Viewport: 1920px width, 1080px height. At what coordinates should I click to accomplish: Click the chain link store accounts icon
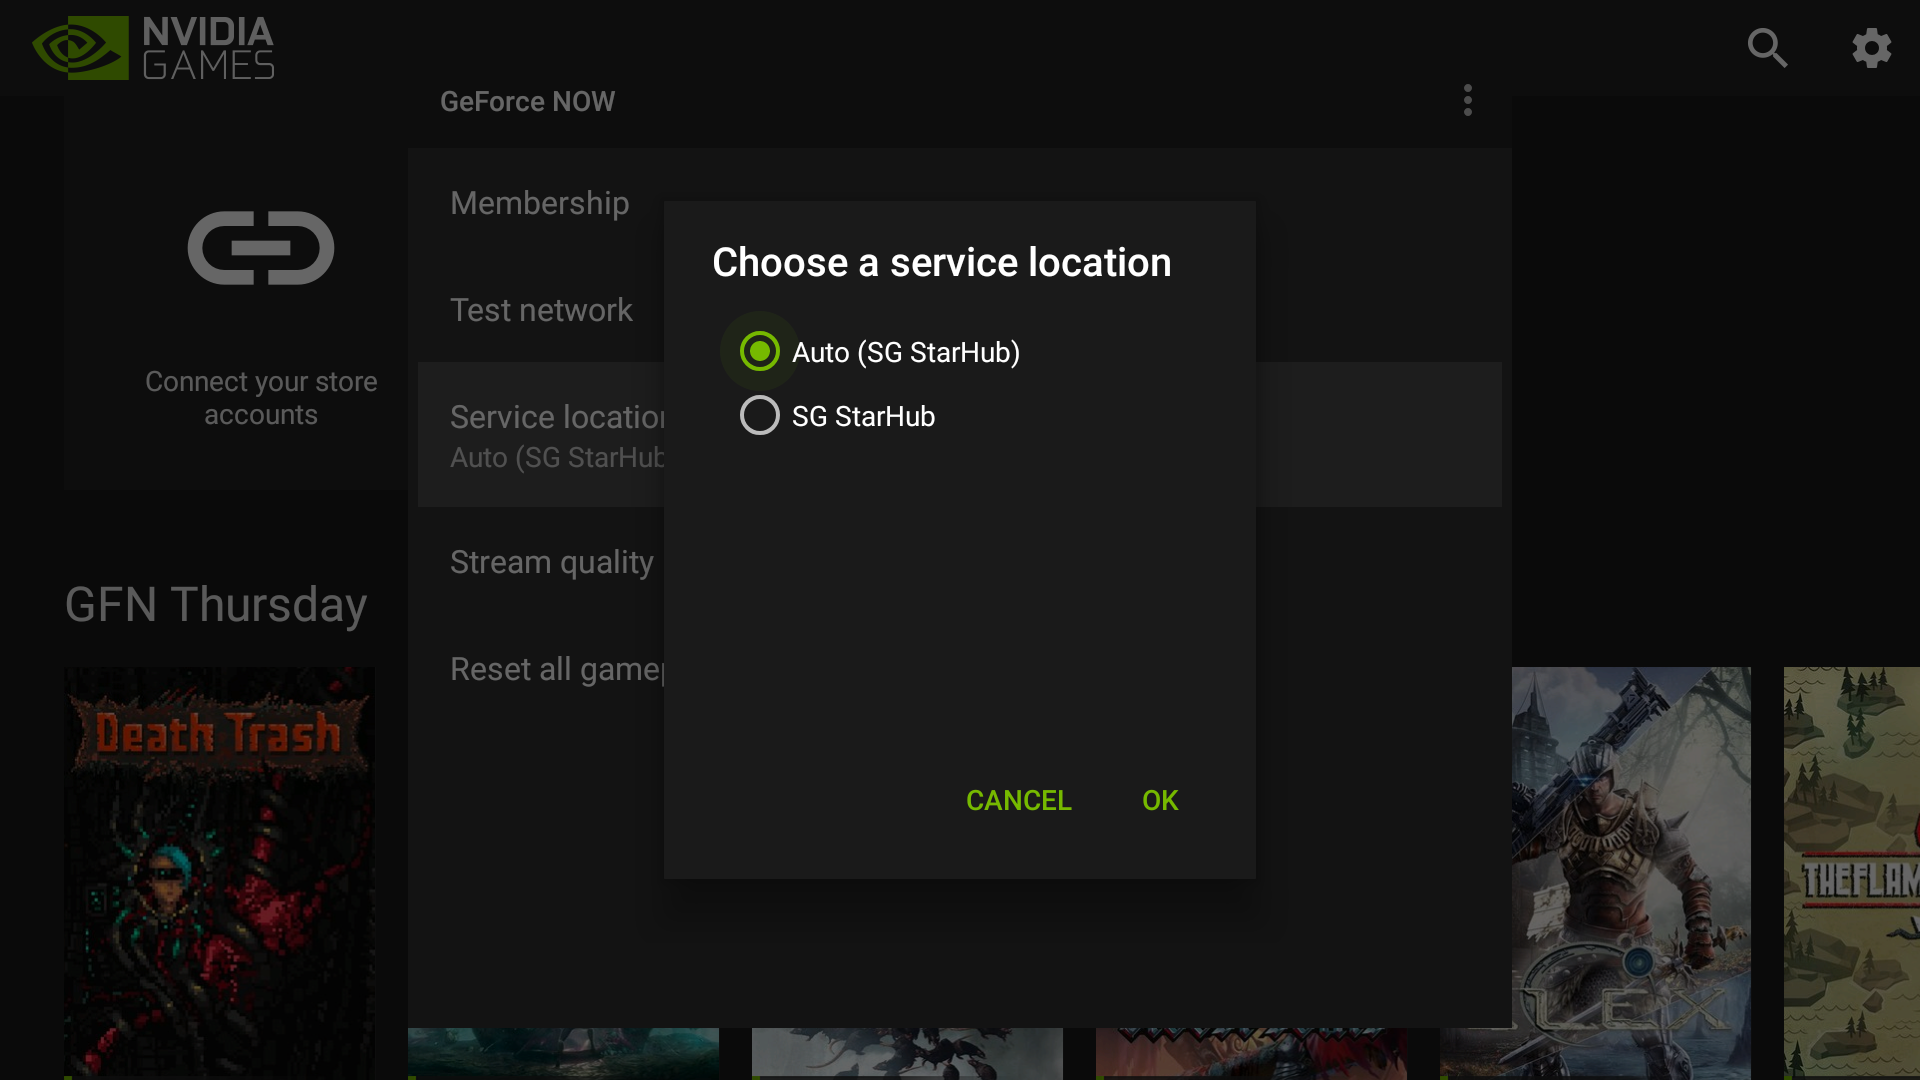pos(261,248)
